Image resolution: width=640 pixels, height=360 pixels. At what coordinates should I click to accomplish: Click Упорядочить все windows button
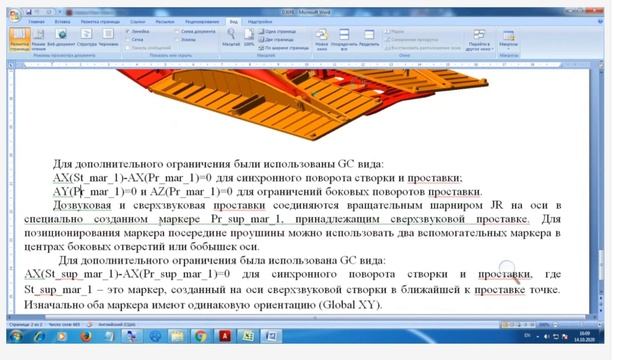(344, 39)
